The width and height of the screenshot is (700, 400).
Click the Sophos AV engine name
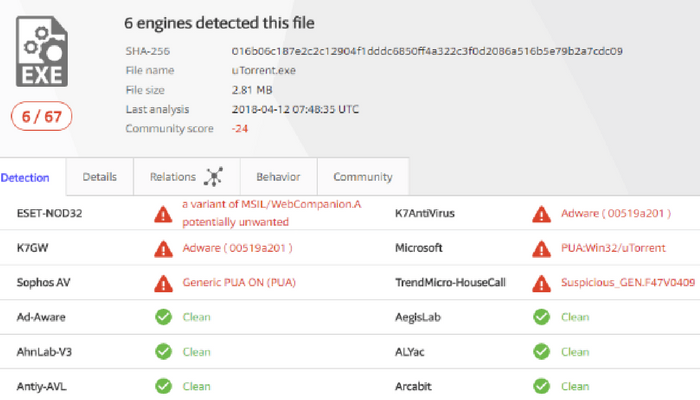(x=43, y=283)
